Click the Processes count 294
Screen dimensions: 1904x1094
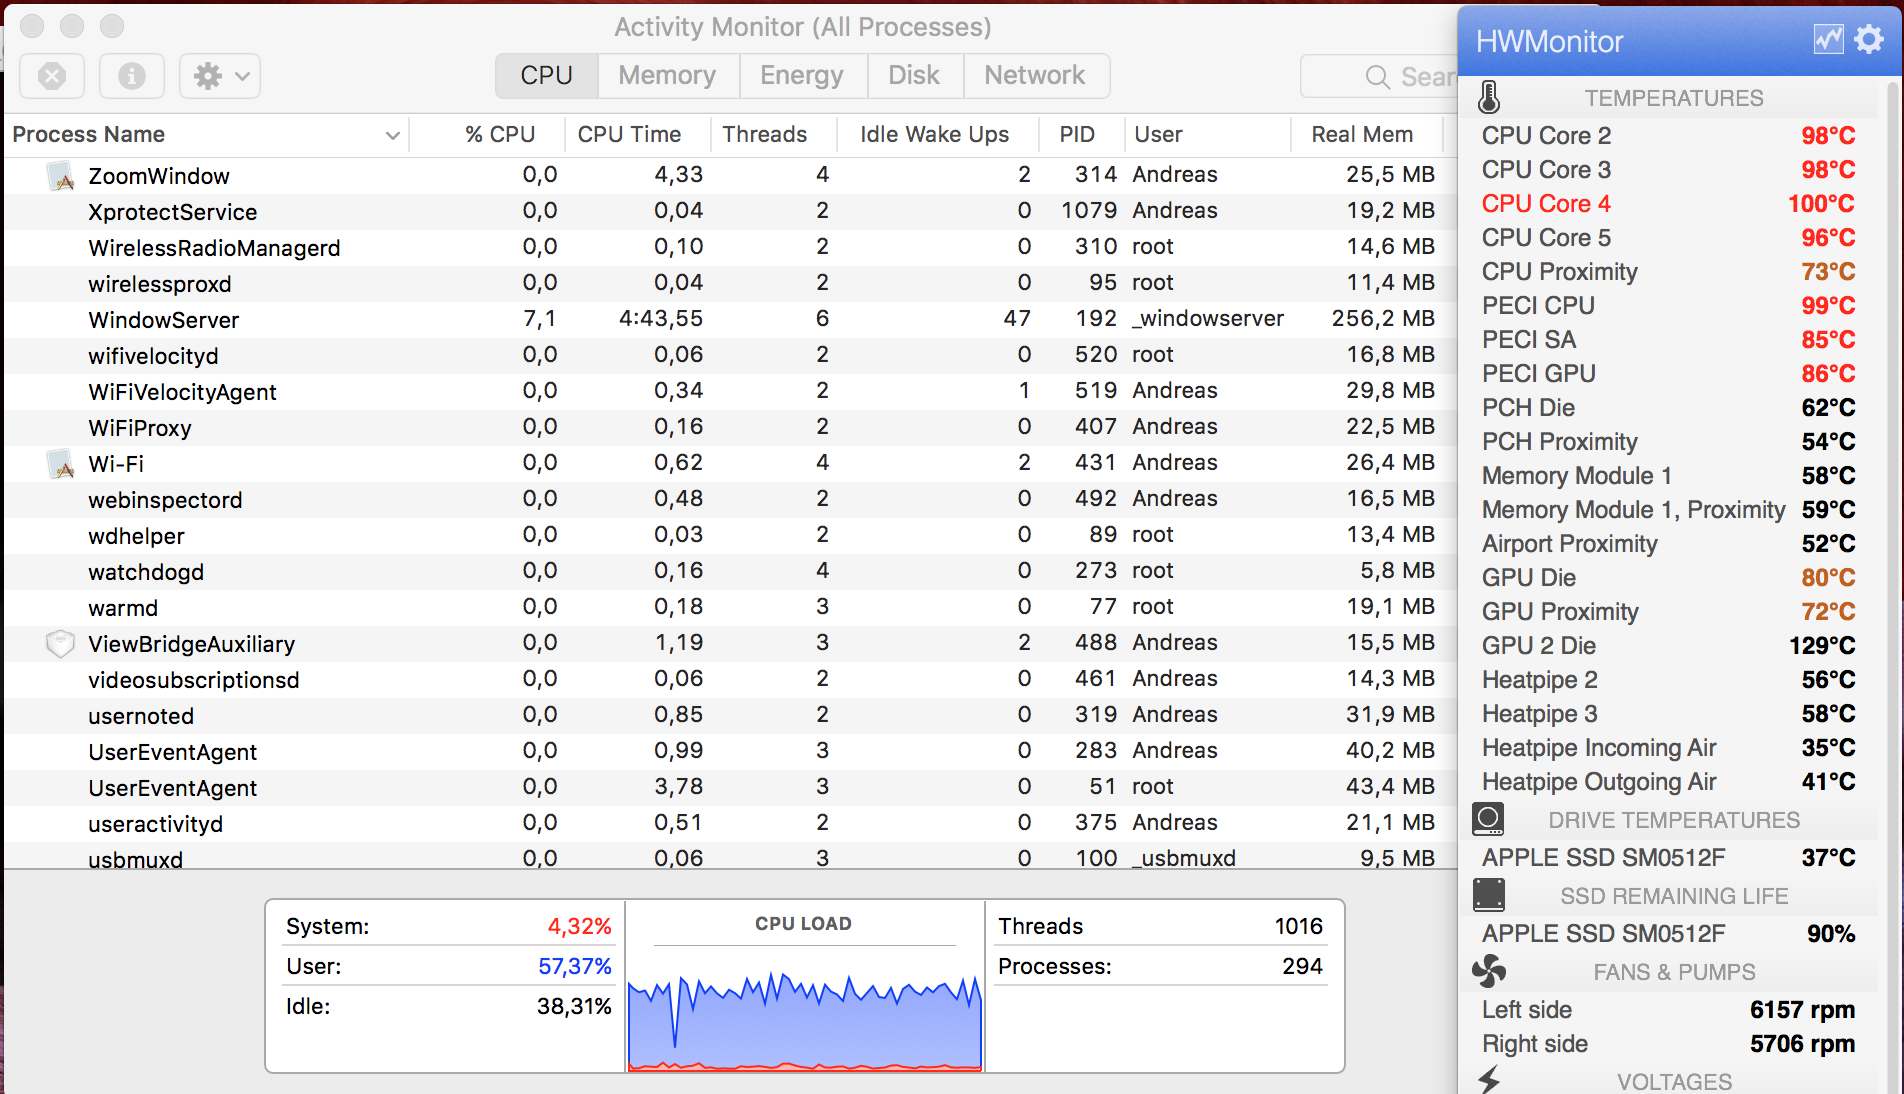pyautogui.click(x=1302, y=967)
